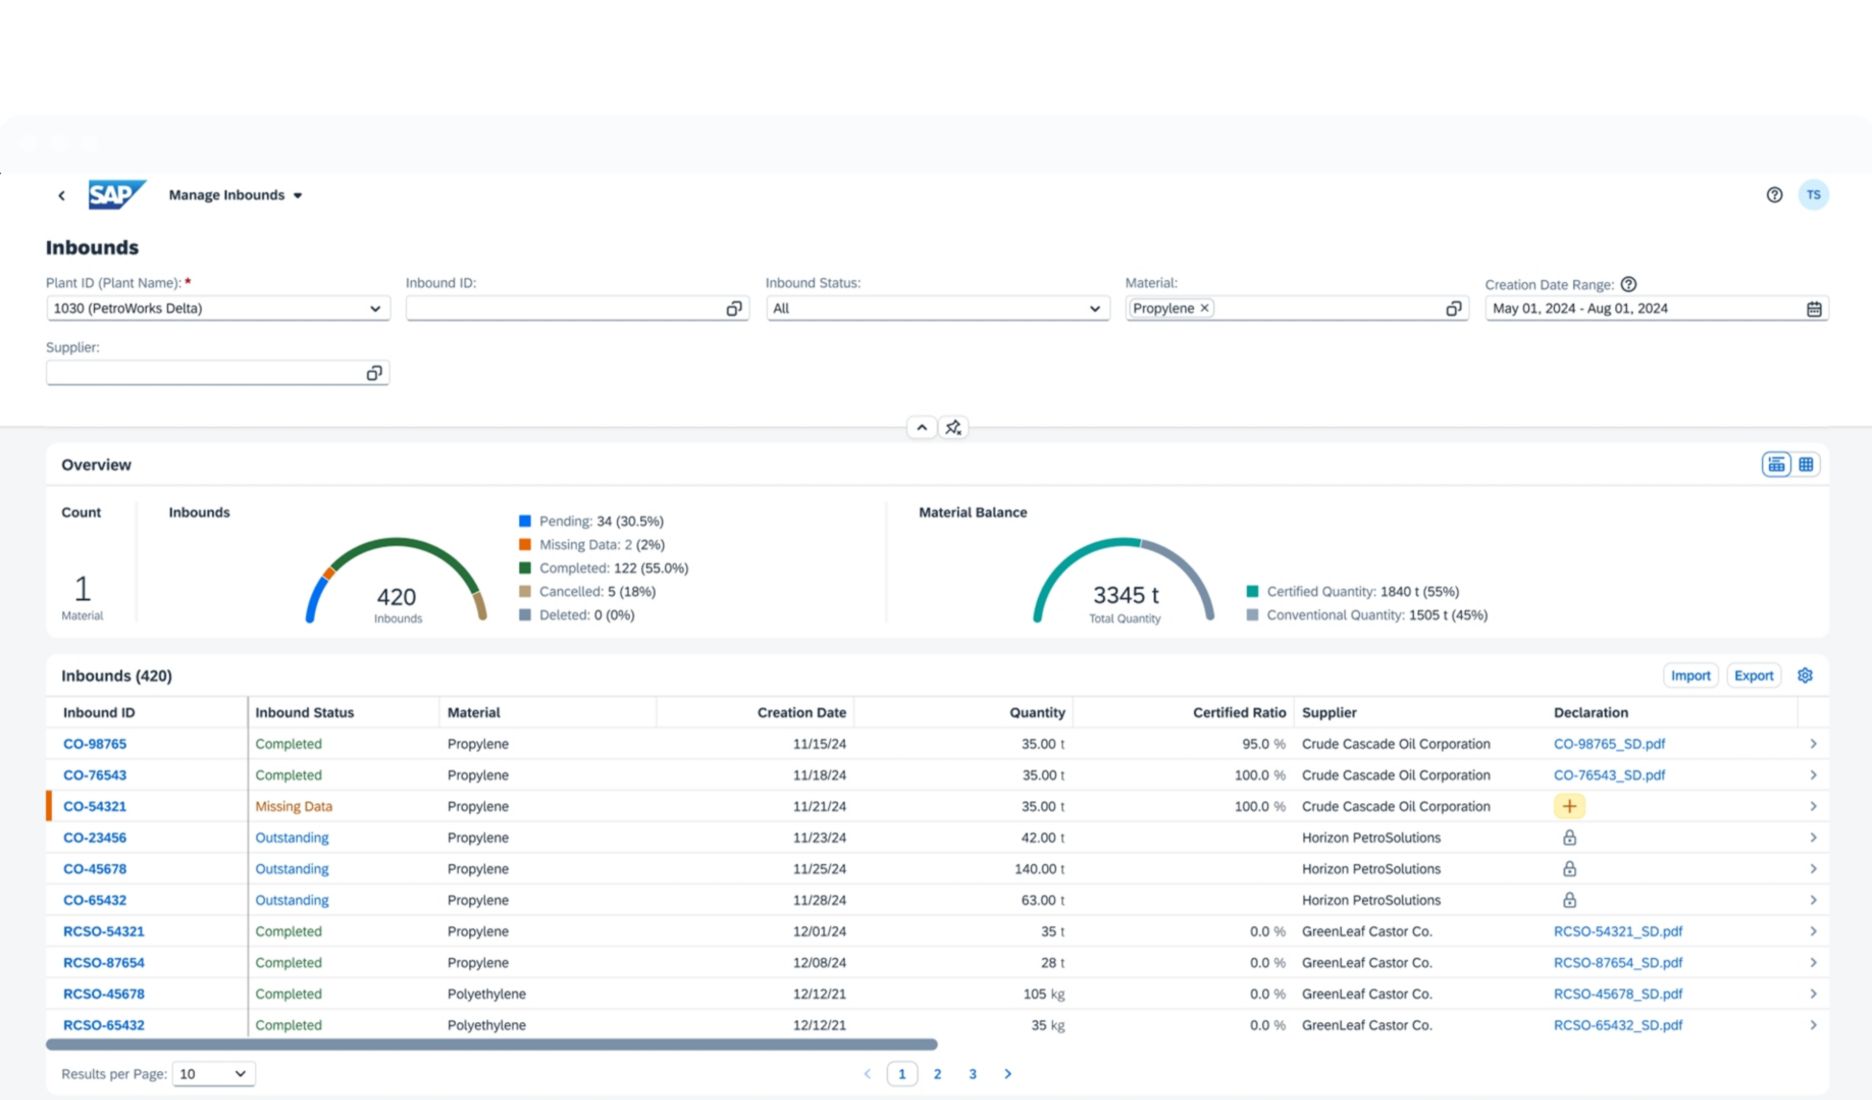Open value help for Inbound ID field
Image resolution: width=1872 pixels, height=1100 pixels.
point(734,309)
